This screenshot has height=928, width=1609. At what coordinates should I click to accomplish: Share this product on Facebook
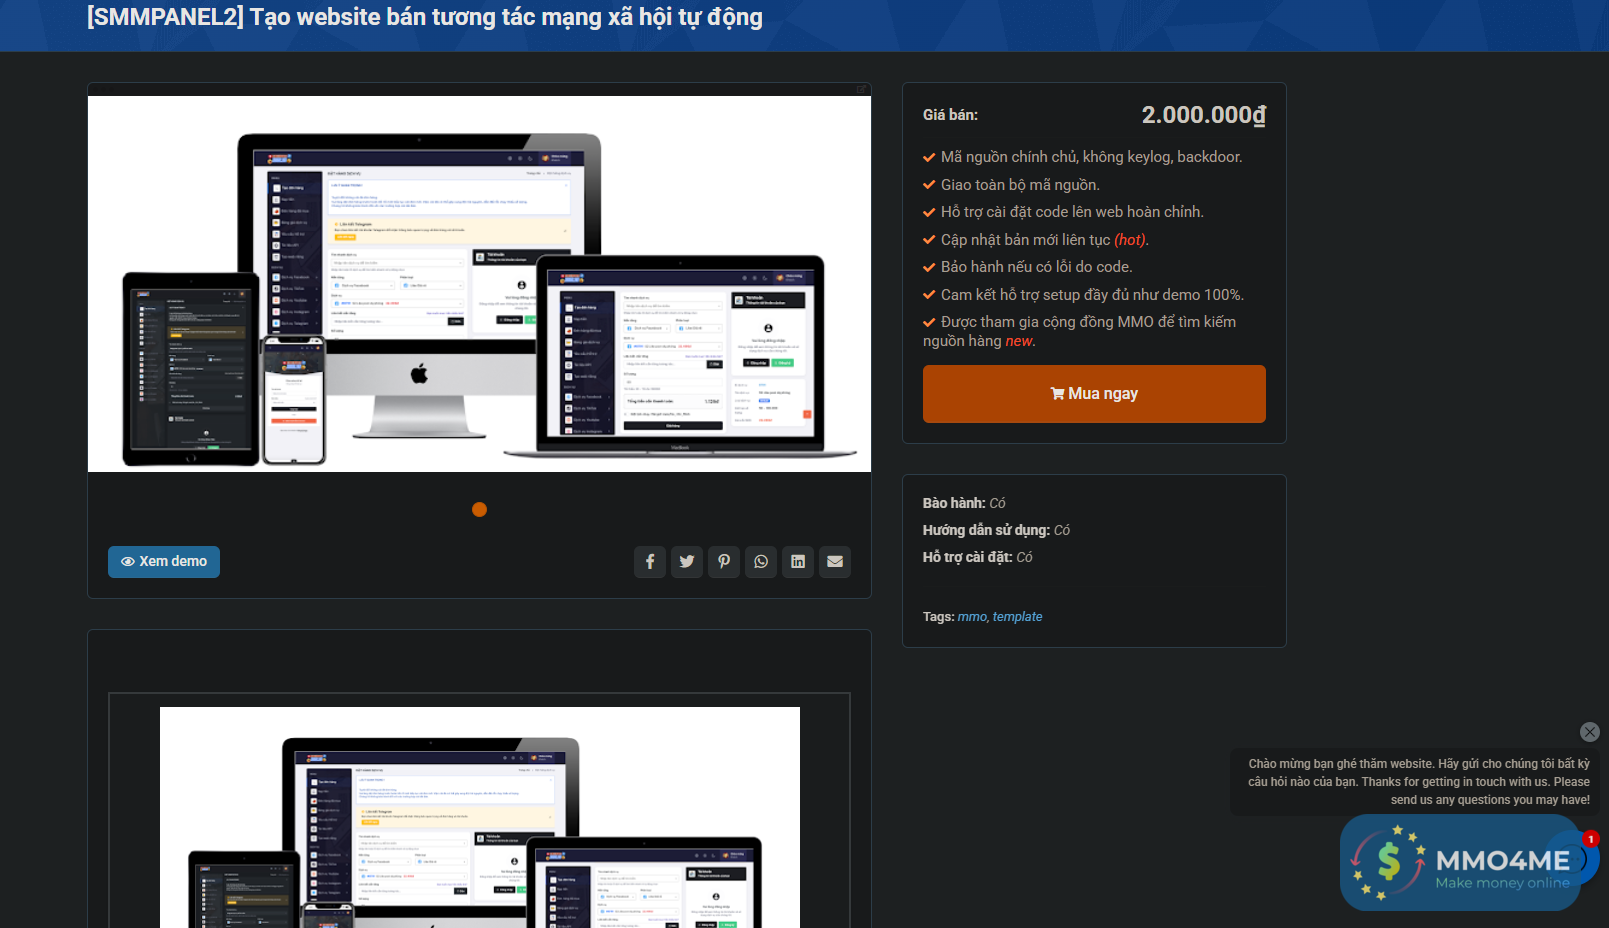point(650,562)
